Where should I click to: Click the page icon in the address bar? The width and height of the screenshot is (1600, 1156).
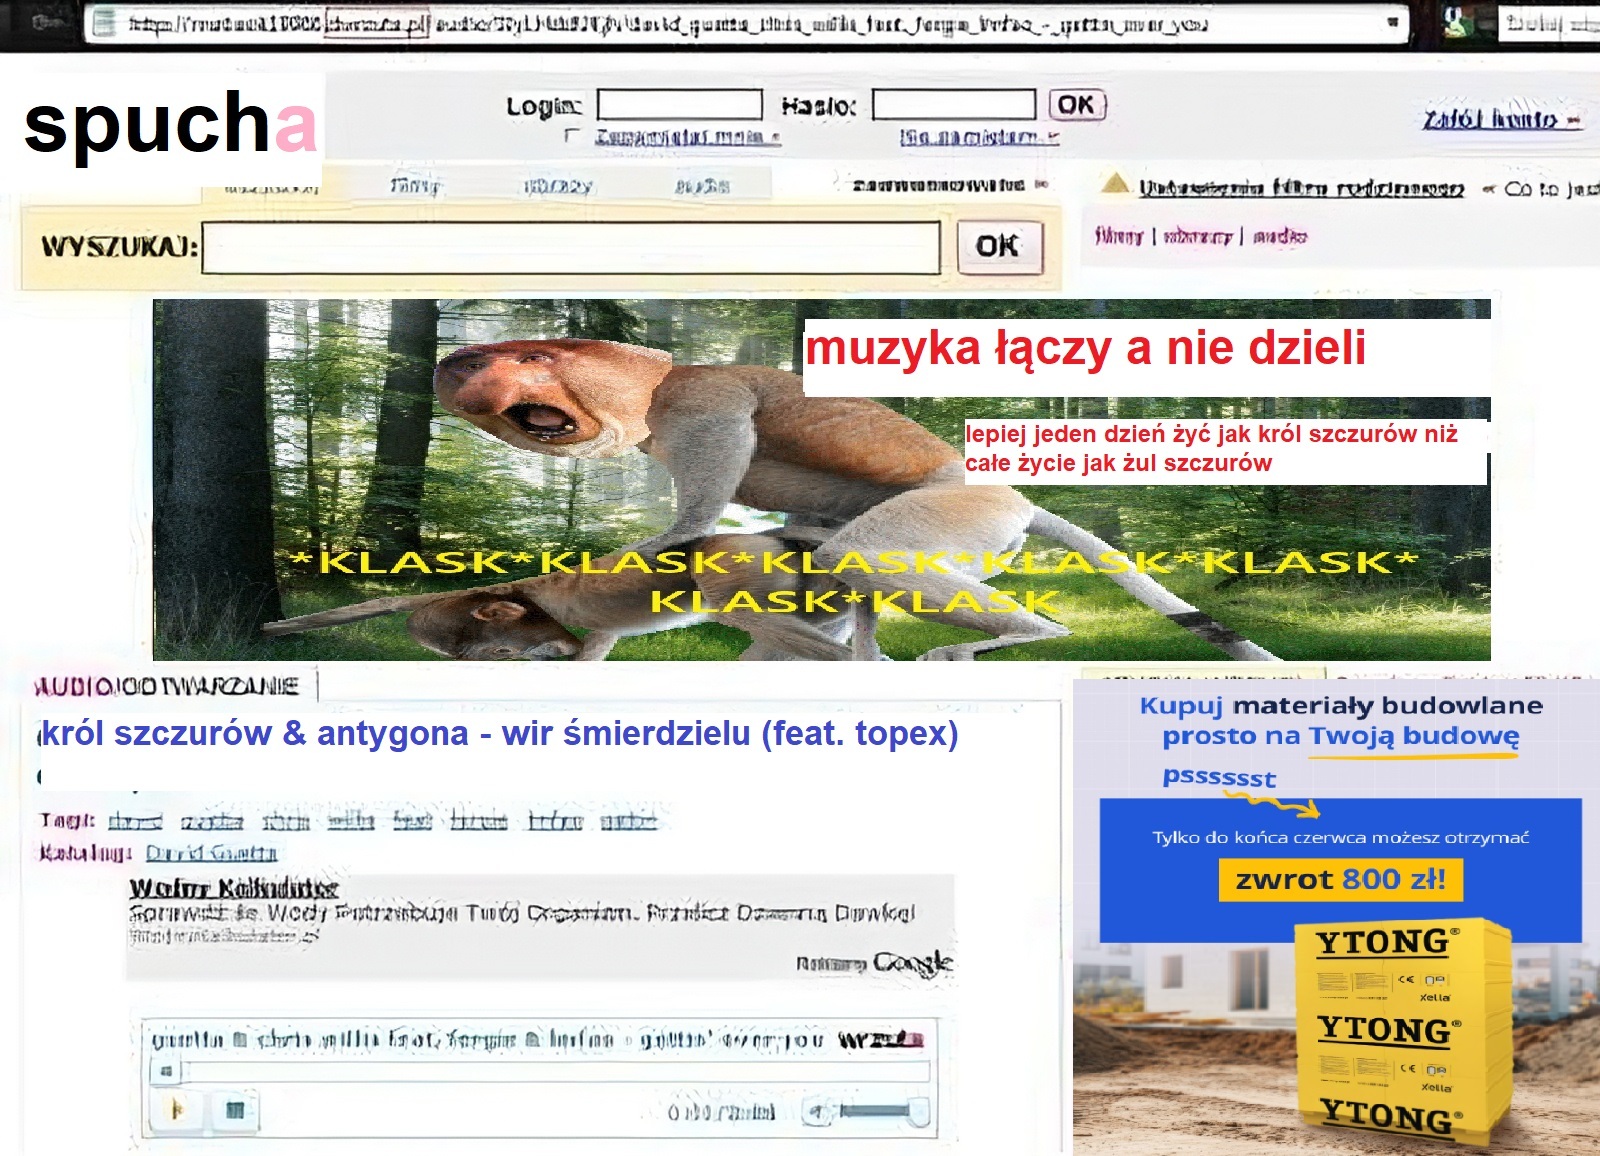point(103,23)
